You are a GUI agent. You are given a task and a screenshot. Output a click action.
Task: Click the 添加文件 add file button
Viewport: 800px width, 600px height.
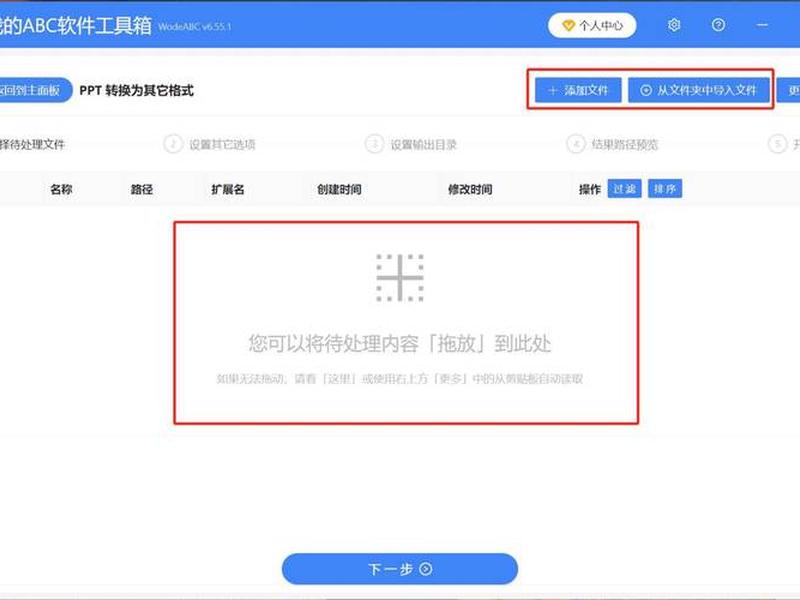coord(578,90)
